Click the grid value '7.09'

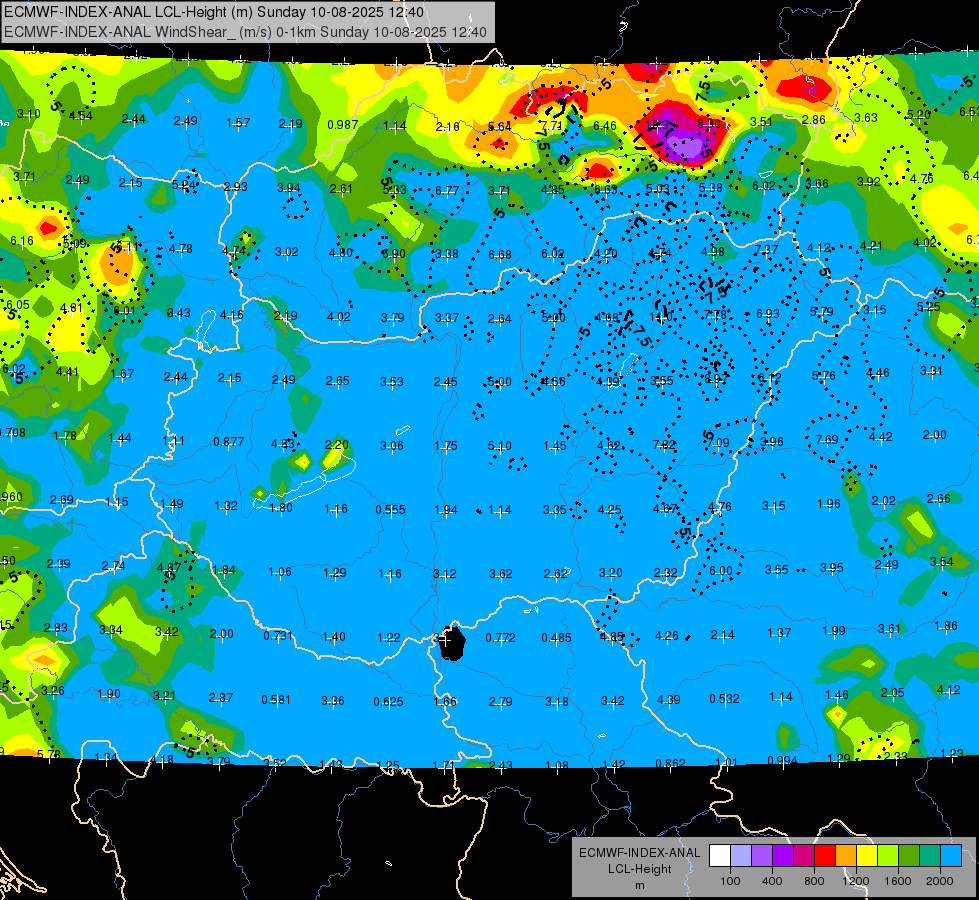pos(718,442)
